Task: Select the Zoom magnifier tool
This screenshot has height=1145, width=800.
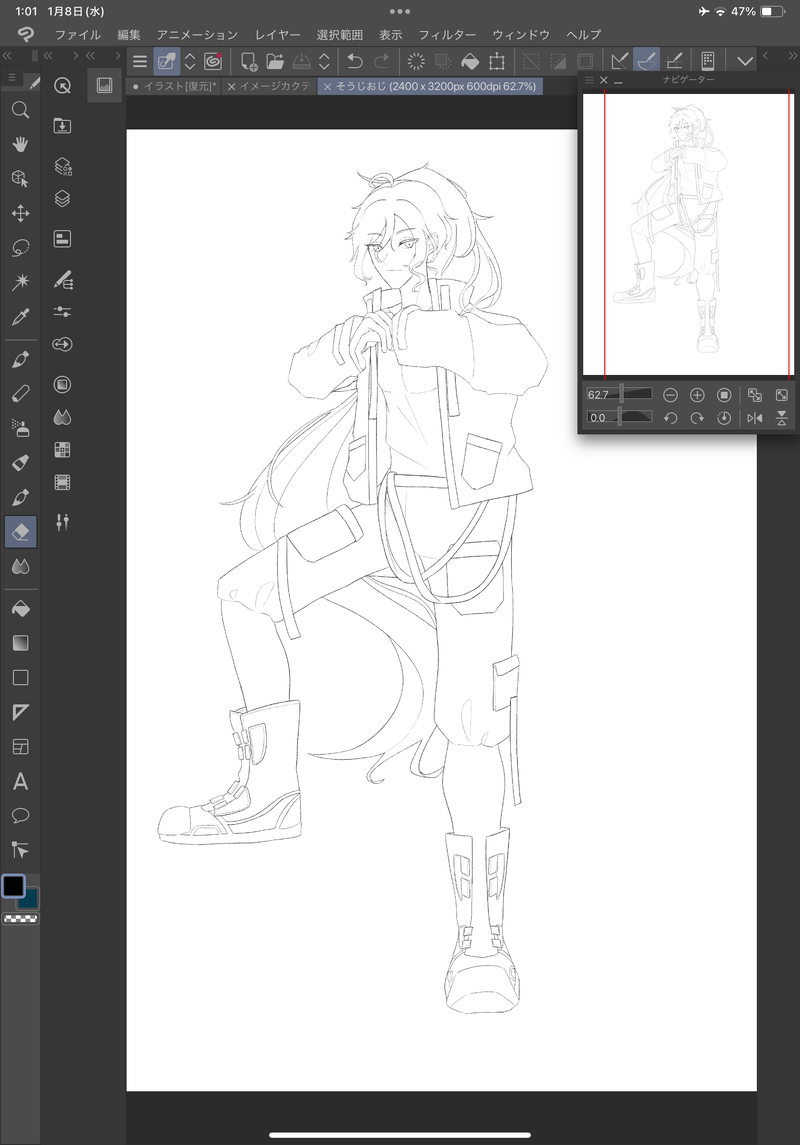Action: (x=20, y=110)
